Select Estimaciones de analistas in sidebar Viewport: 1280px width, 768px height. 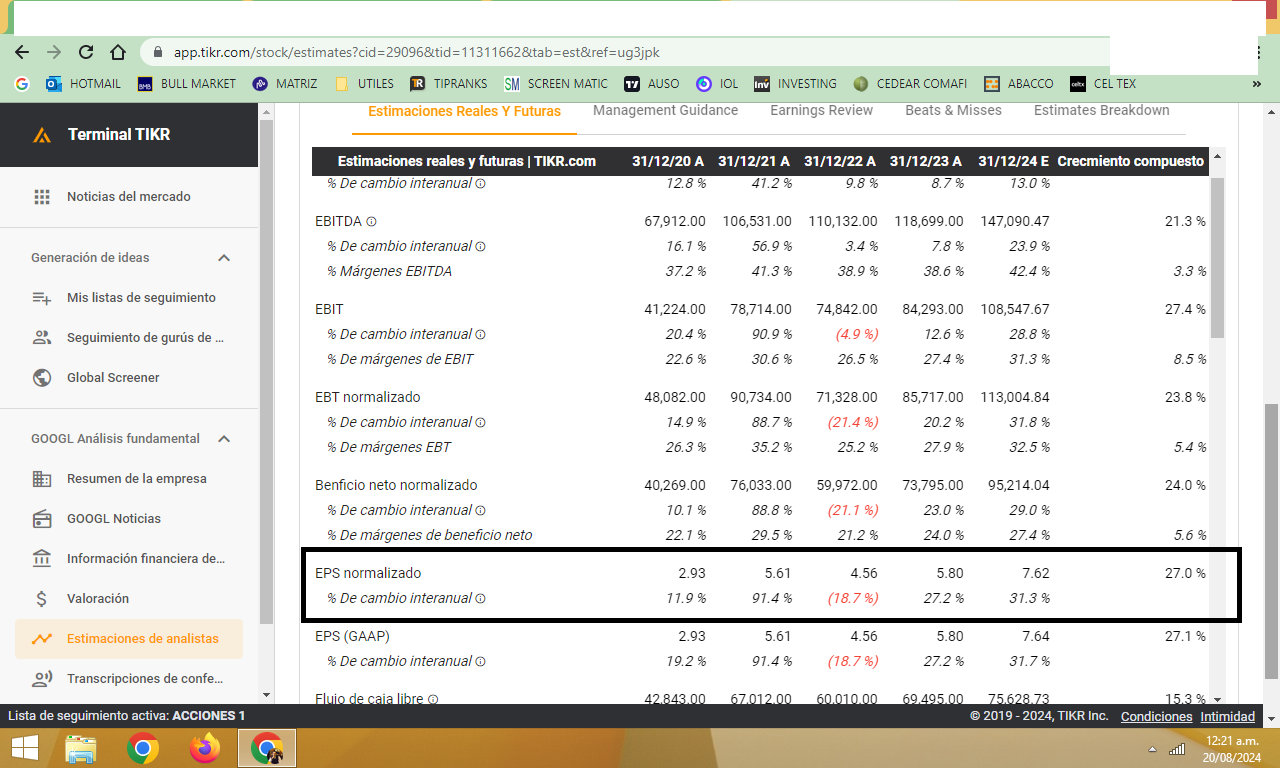(129, 639)
